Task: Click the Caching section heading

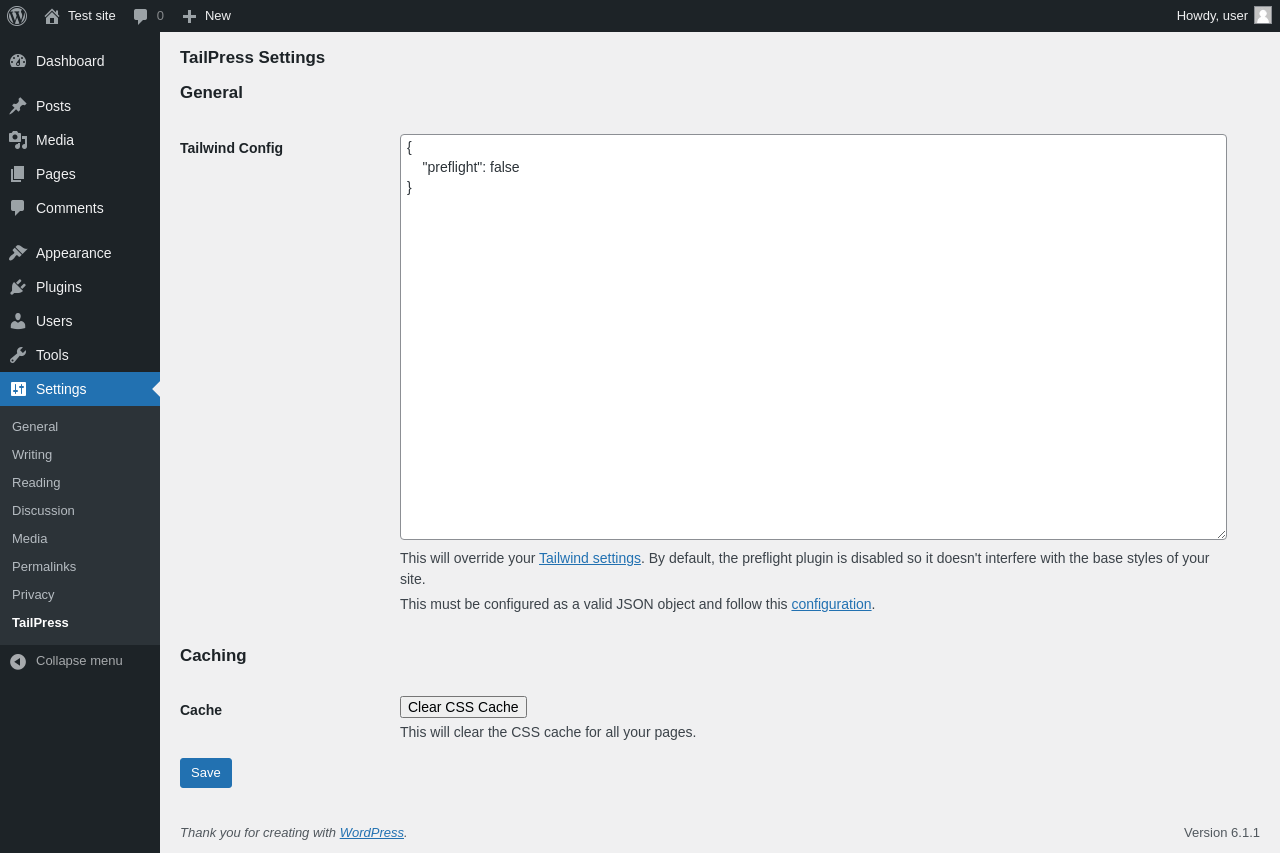Action: (x=213, y=656)
